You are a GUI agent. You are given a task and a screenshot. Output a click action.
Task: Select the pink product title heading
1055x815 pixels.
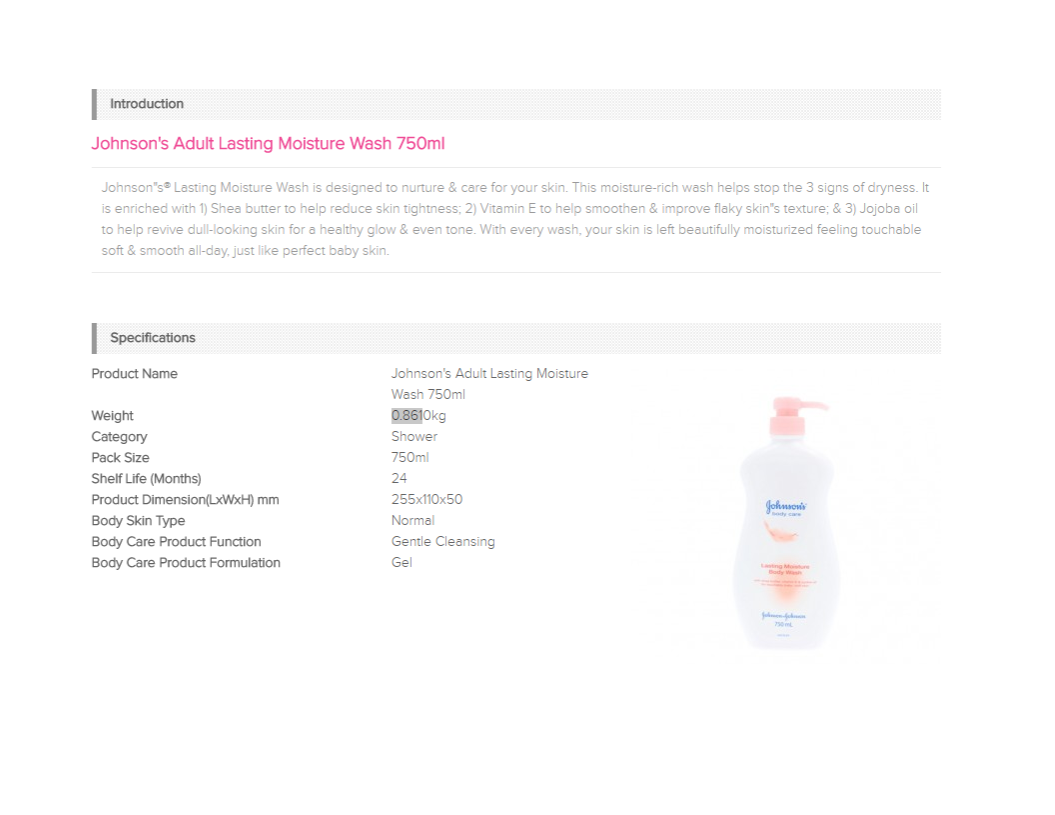(x=268, y=143)
